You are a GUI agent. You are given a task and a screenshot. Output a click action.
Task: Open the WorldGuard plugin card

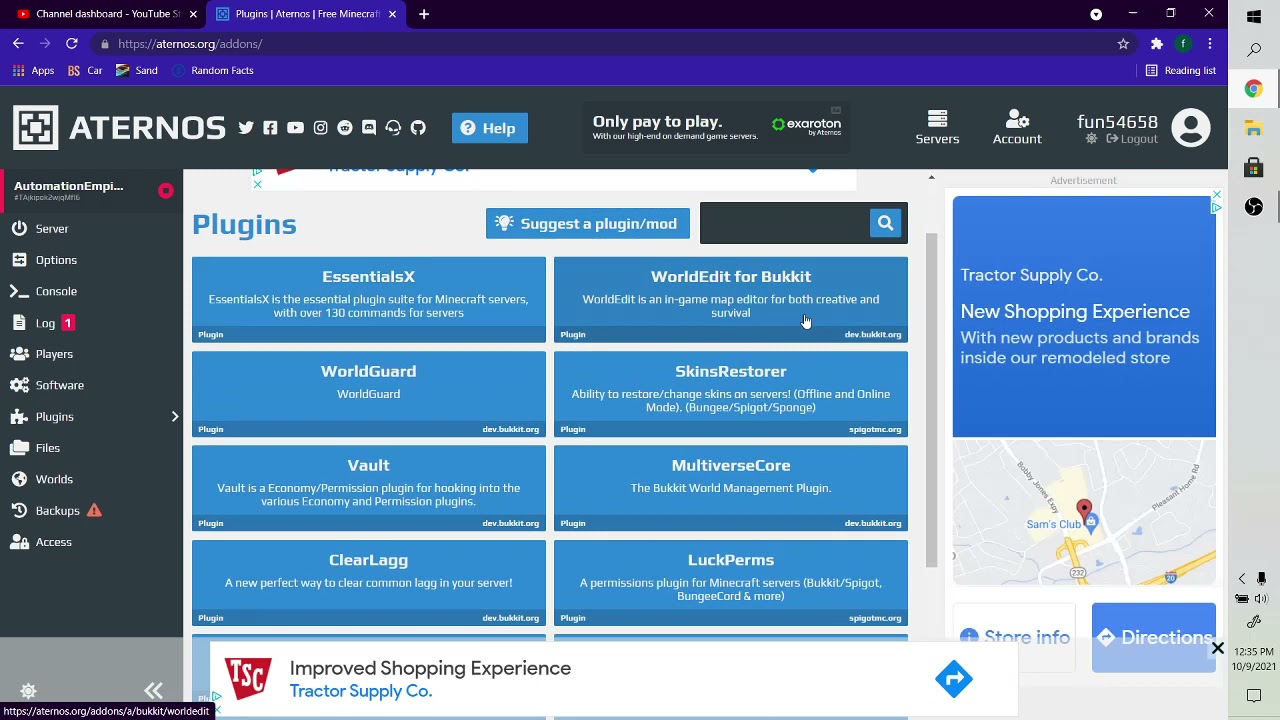pyautogui.click(x=369, y=394)
